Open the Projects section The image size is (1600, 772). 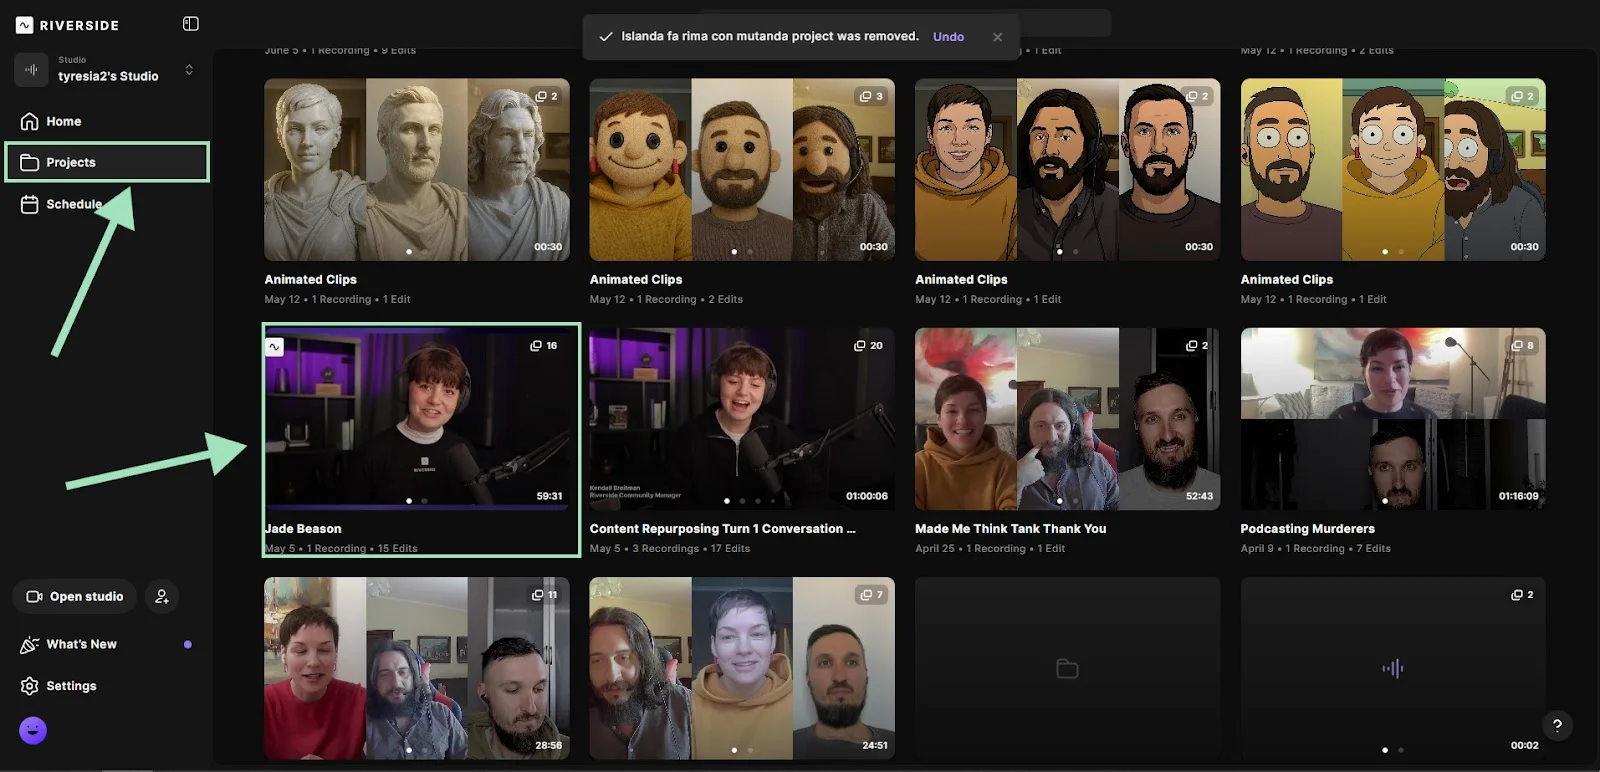point(107,162)
